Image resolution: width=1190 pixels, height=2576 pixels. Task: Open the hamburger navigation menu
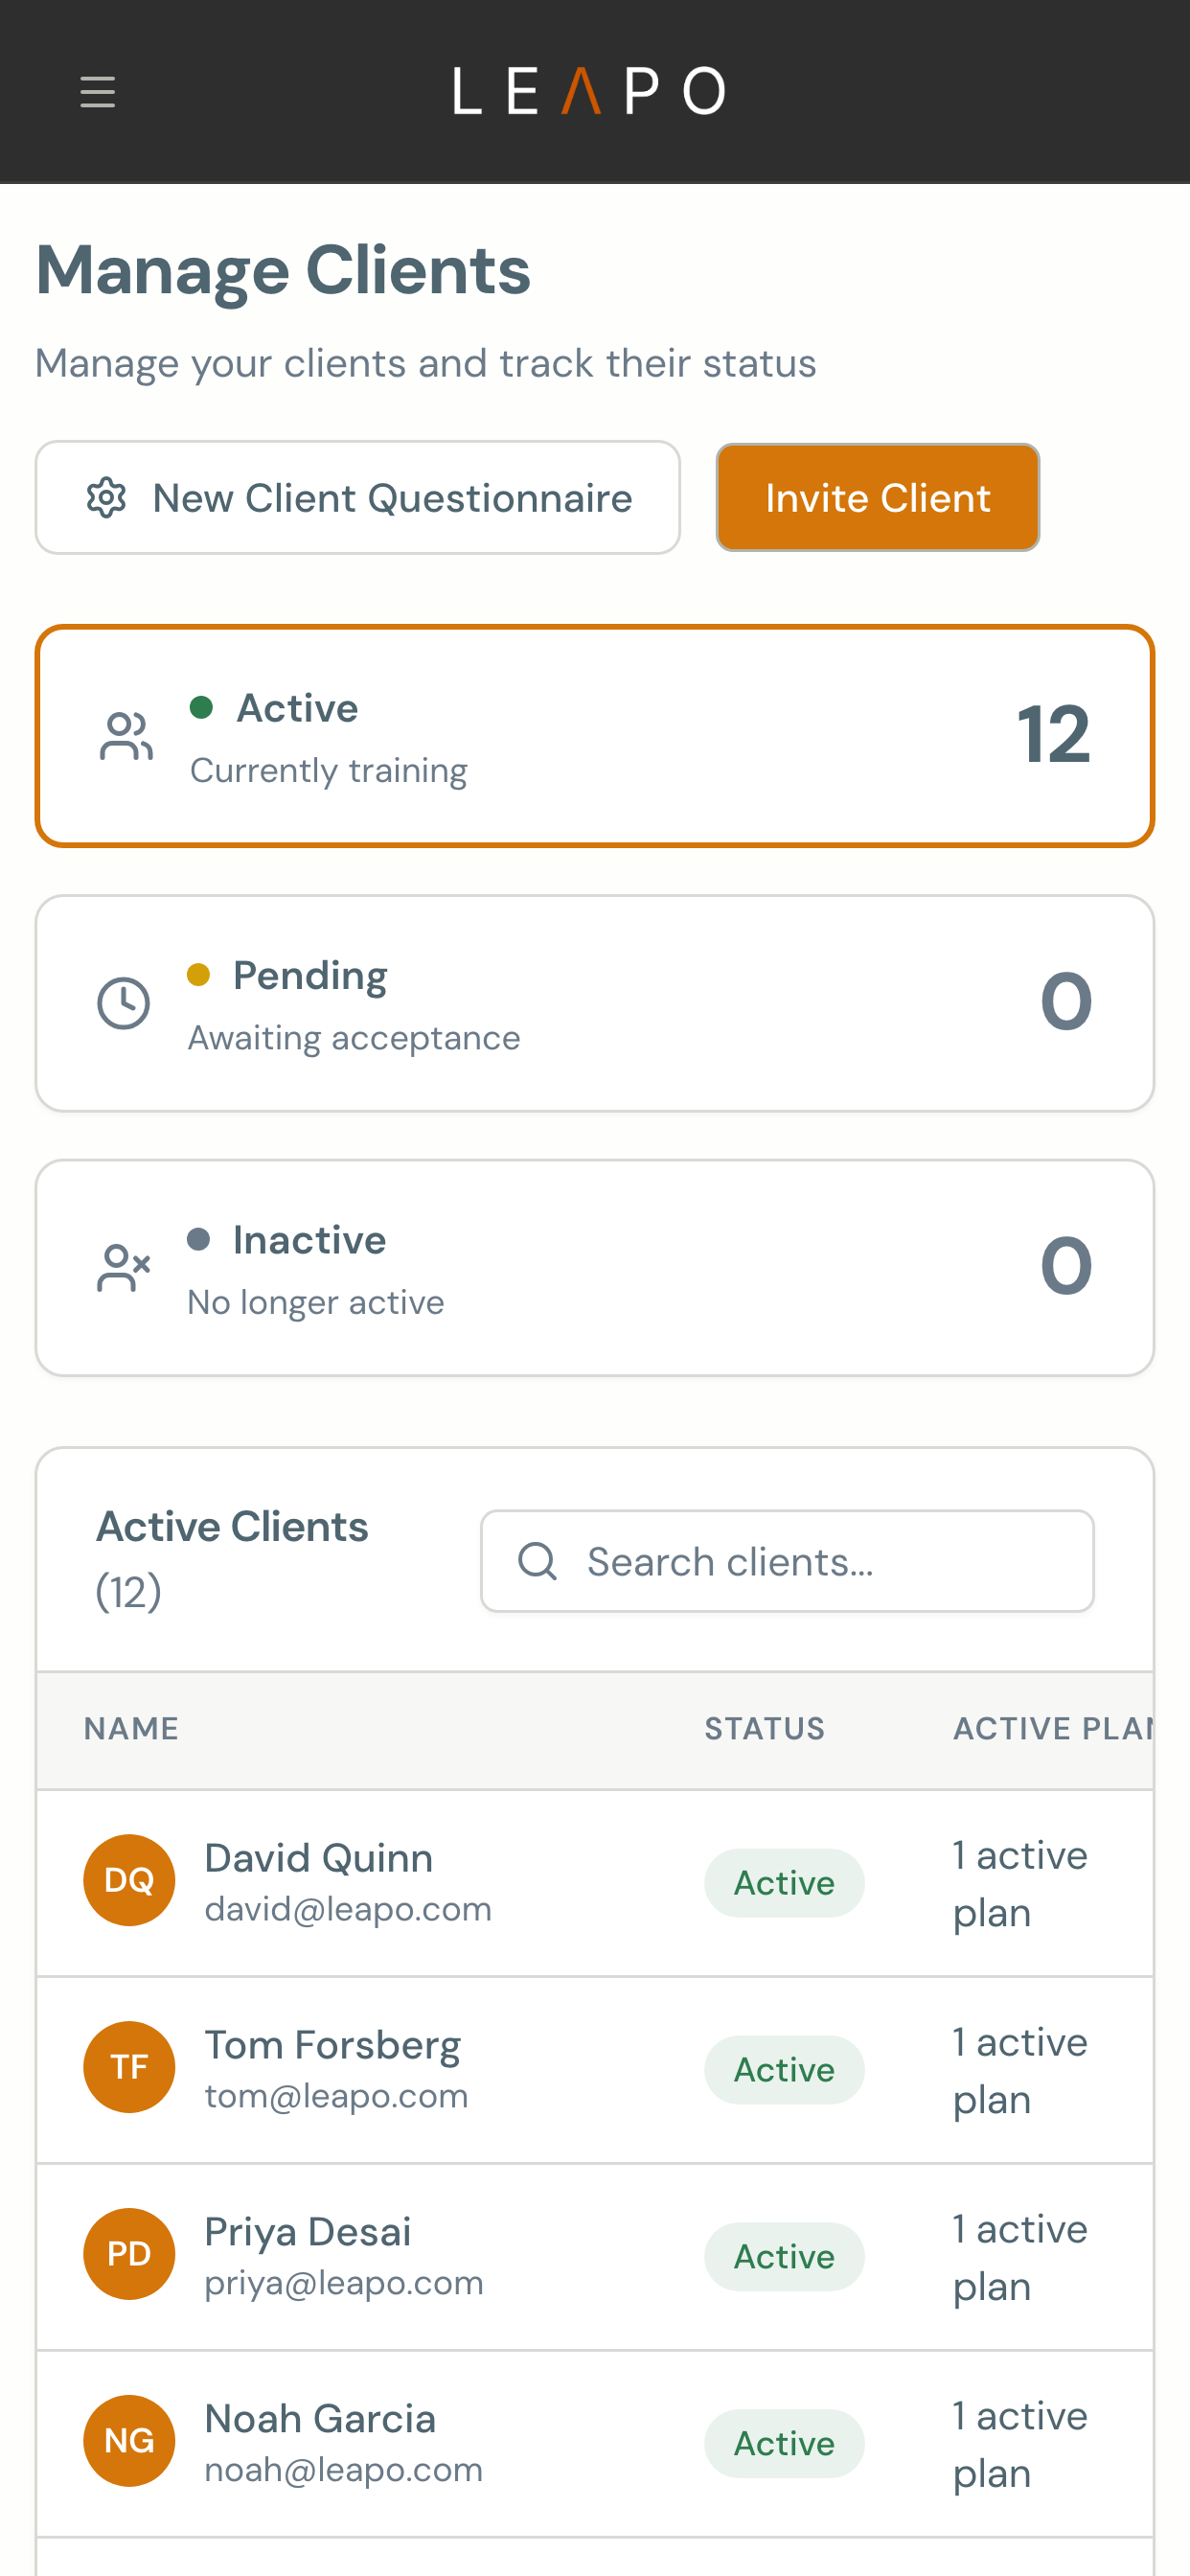[97, 92]
